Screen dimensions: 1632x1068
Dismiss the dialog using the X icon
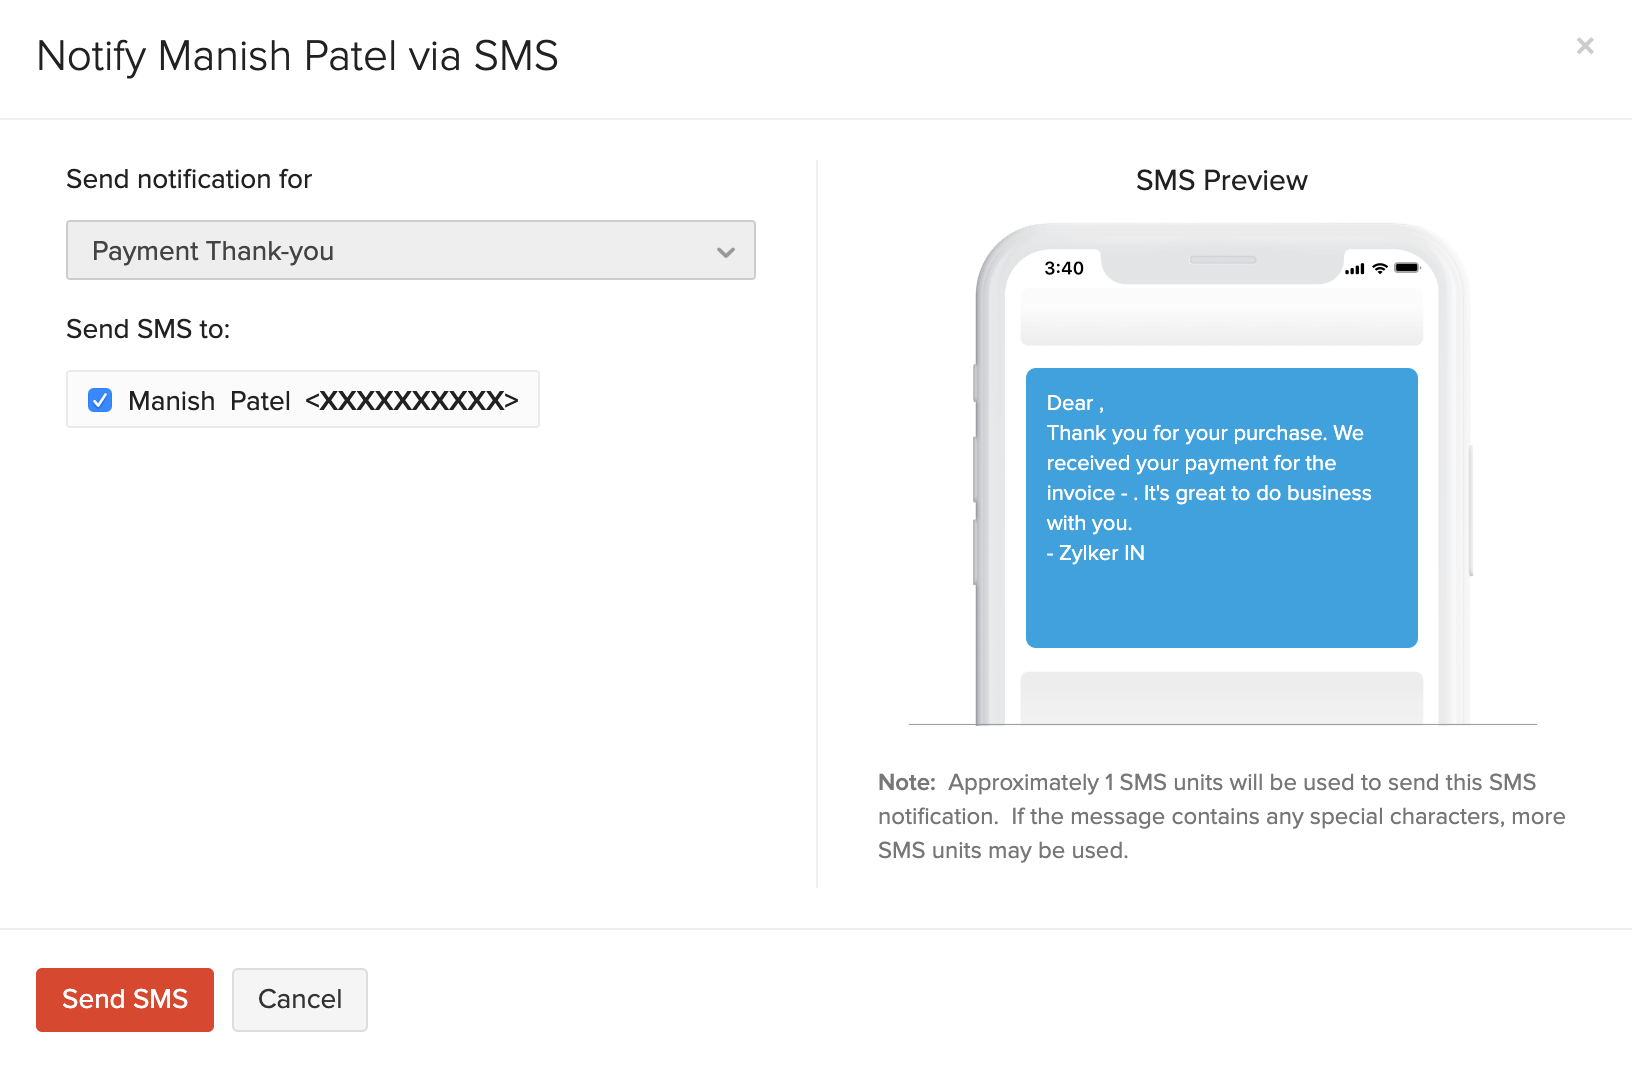pos(1585,46)
